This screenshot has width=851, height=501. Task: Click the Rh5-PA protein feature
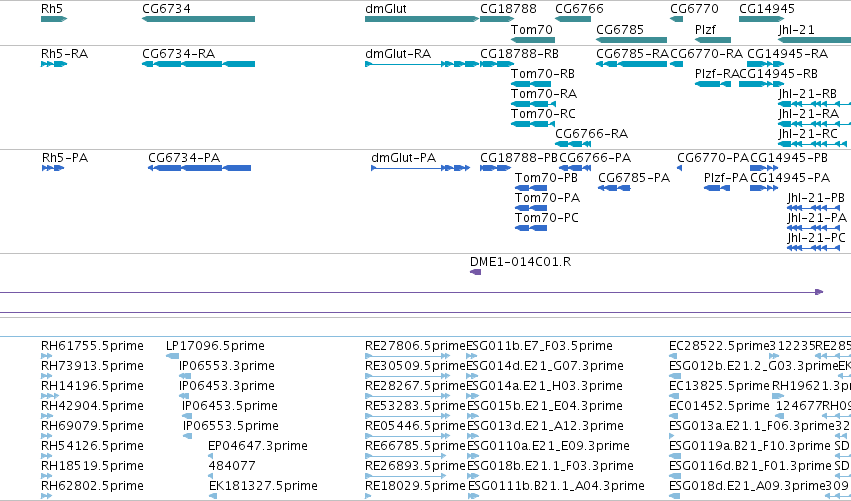click(x=53, y=168)
